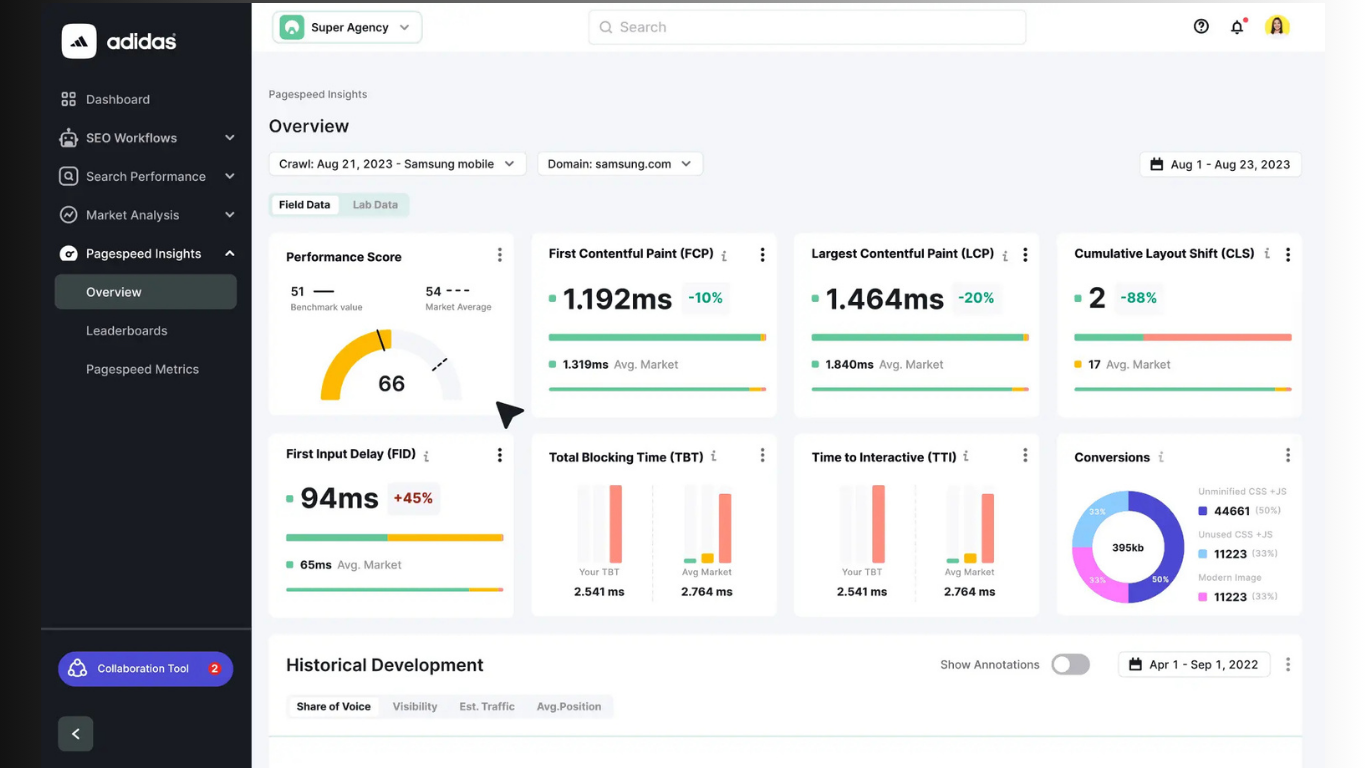Viewport: 1366px width, 768px height.
Task: Click the magnifier icon in search box
Action: coord(606,27)
